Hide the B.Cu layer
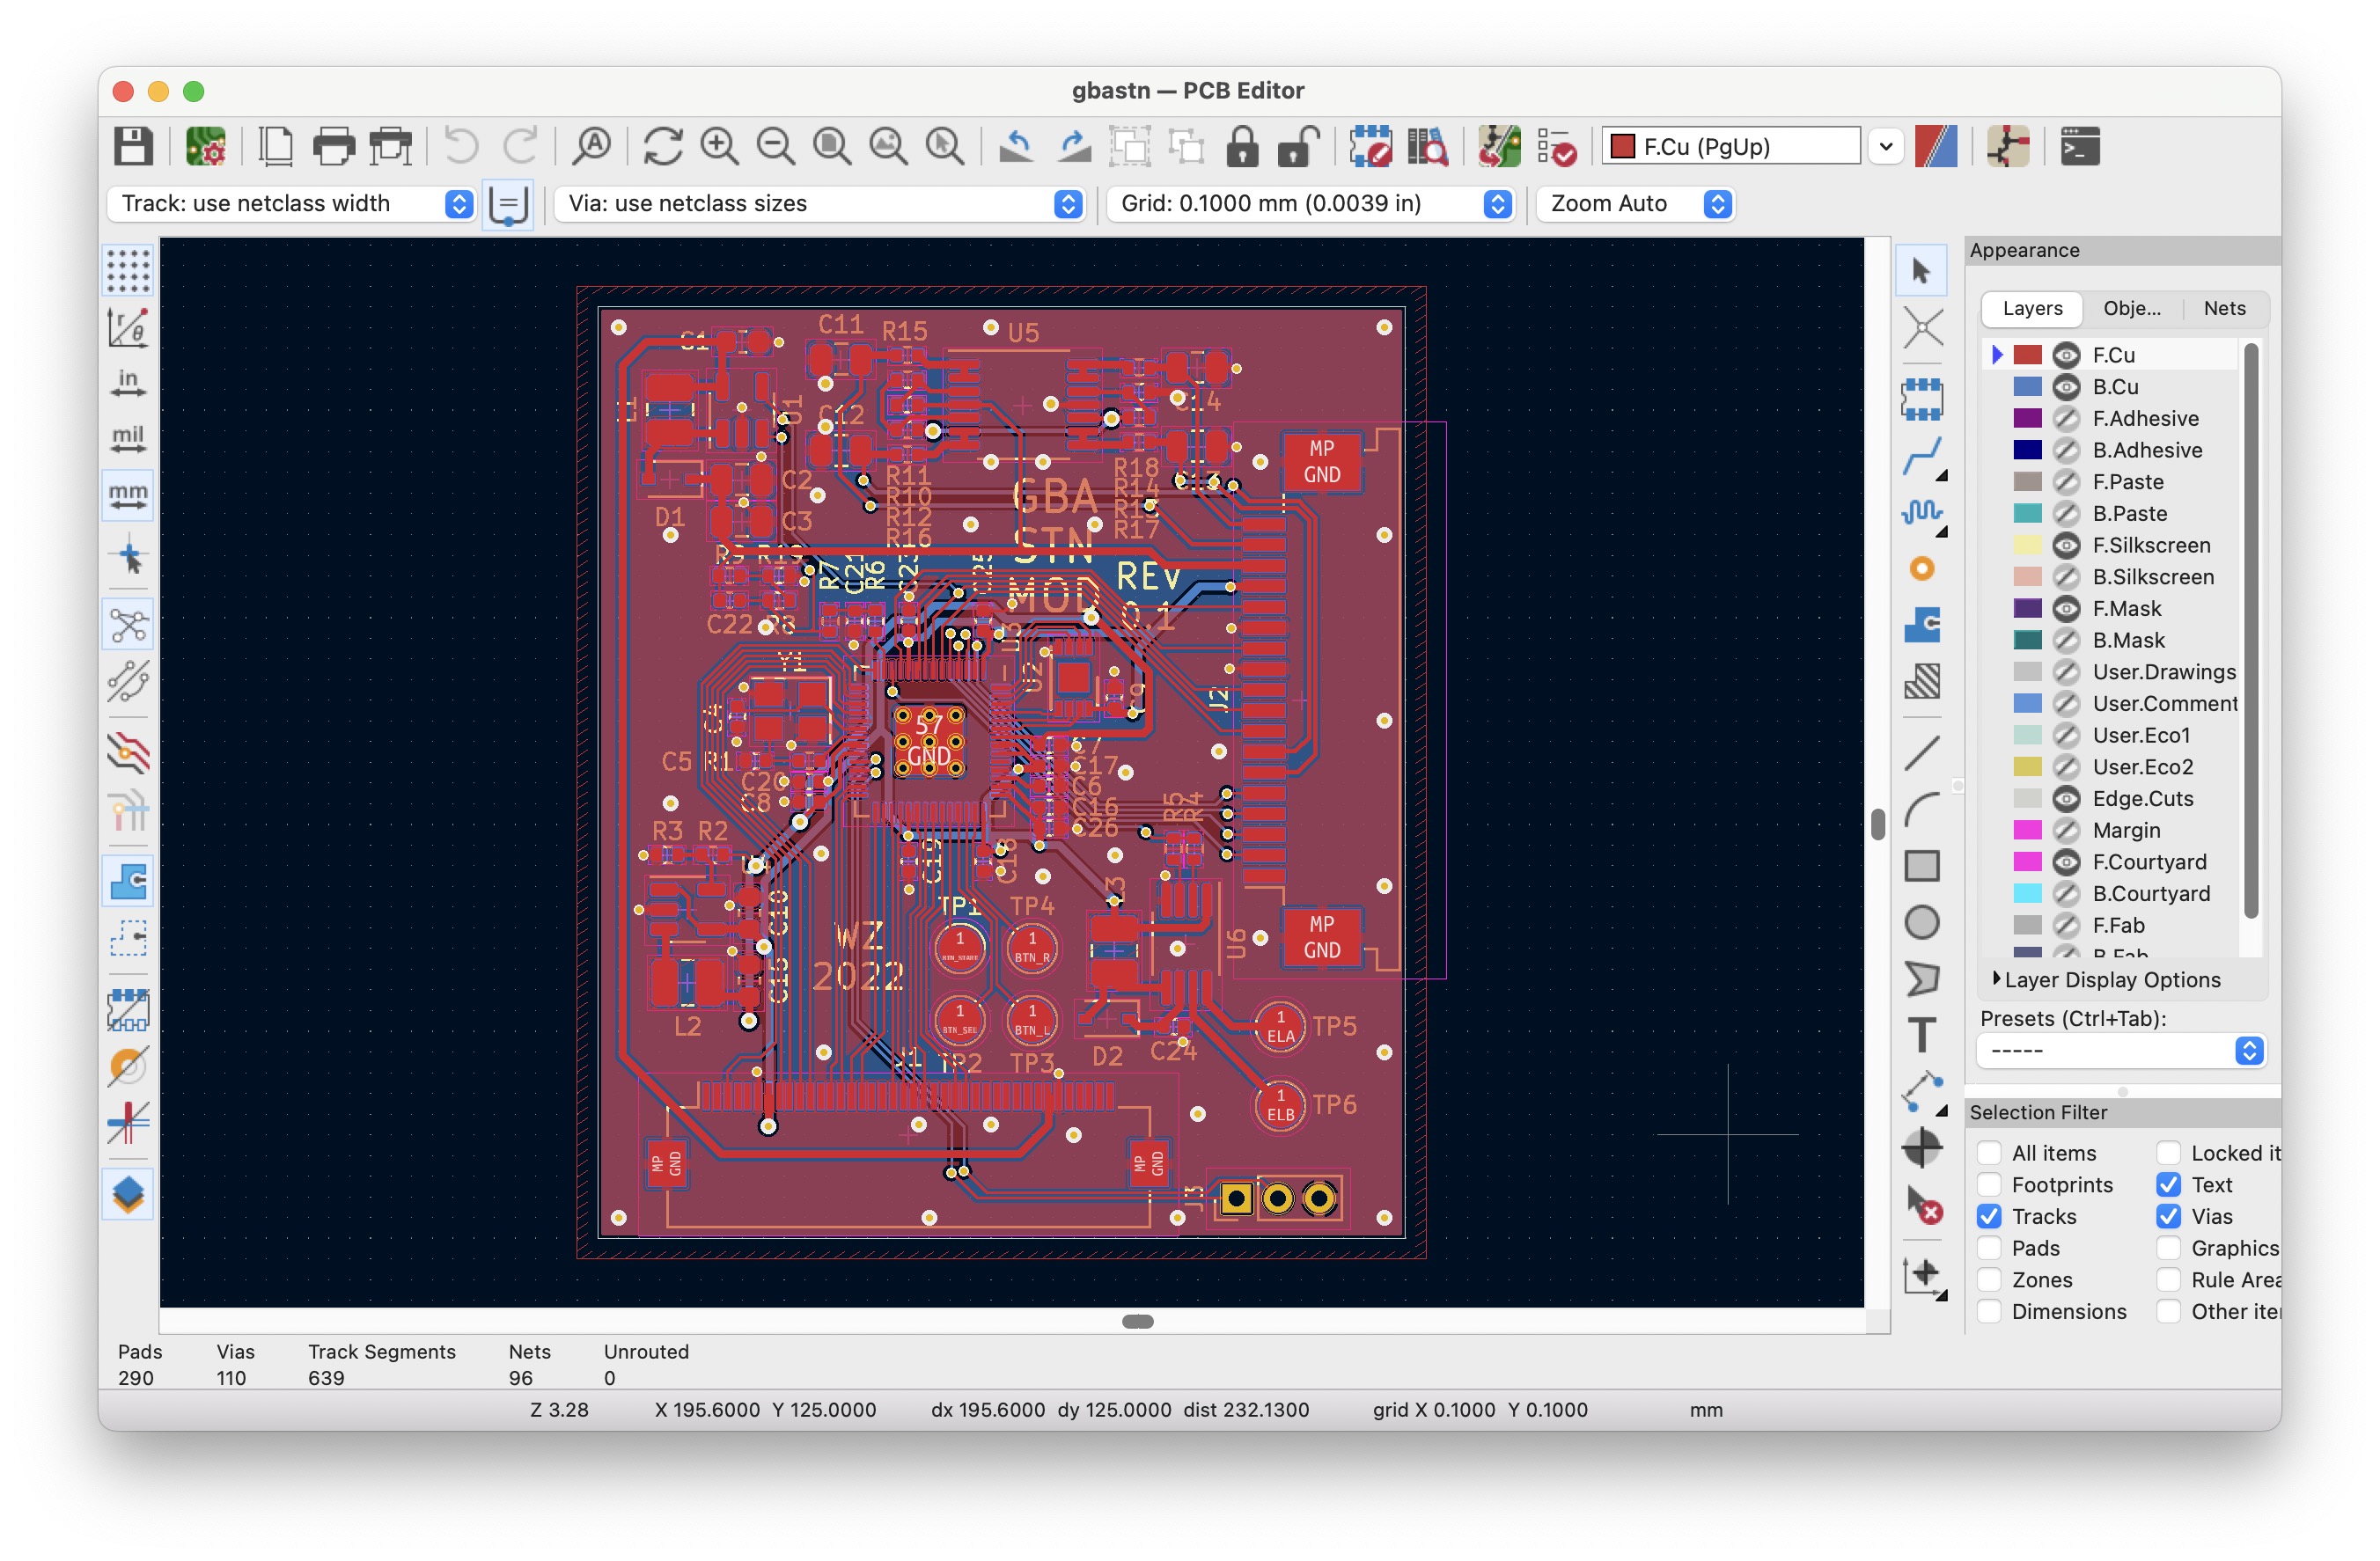The width and height of the screenshot is (2380, 1561). [x=2066, y=387]
